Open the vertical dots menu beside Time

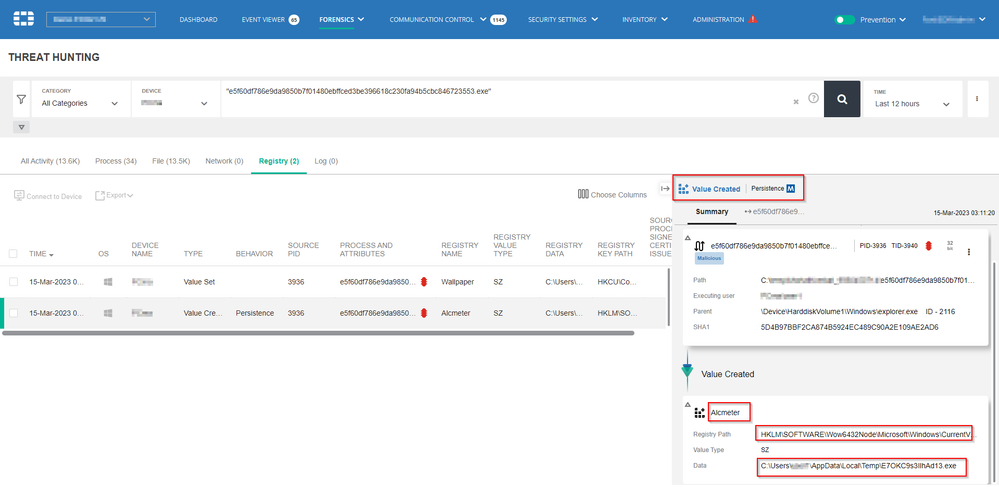(977, 99)
